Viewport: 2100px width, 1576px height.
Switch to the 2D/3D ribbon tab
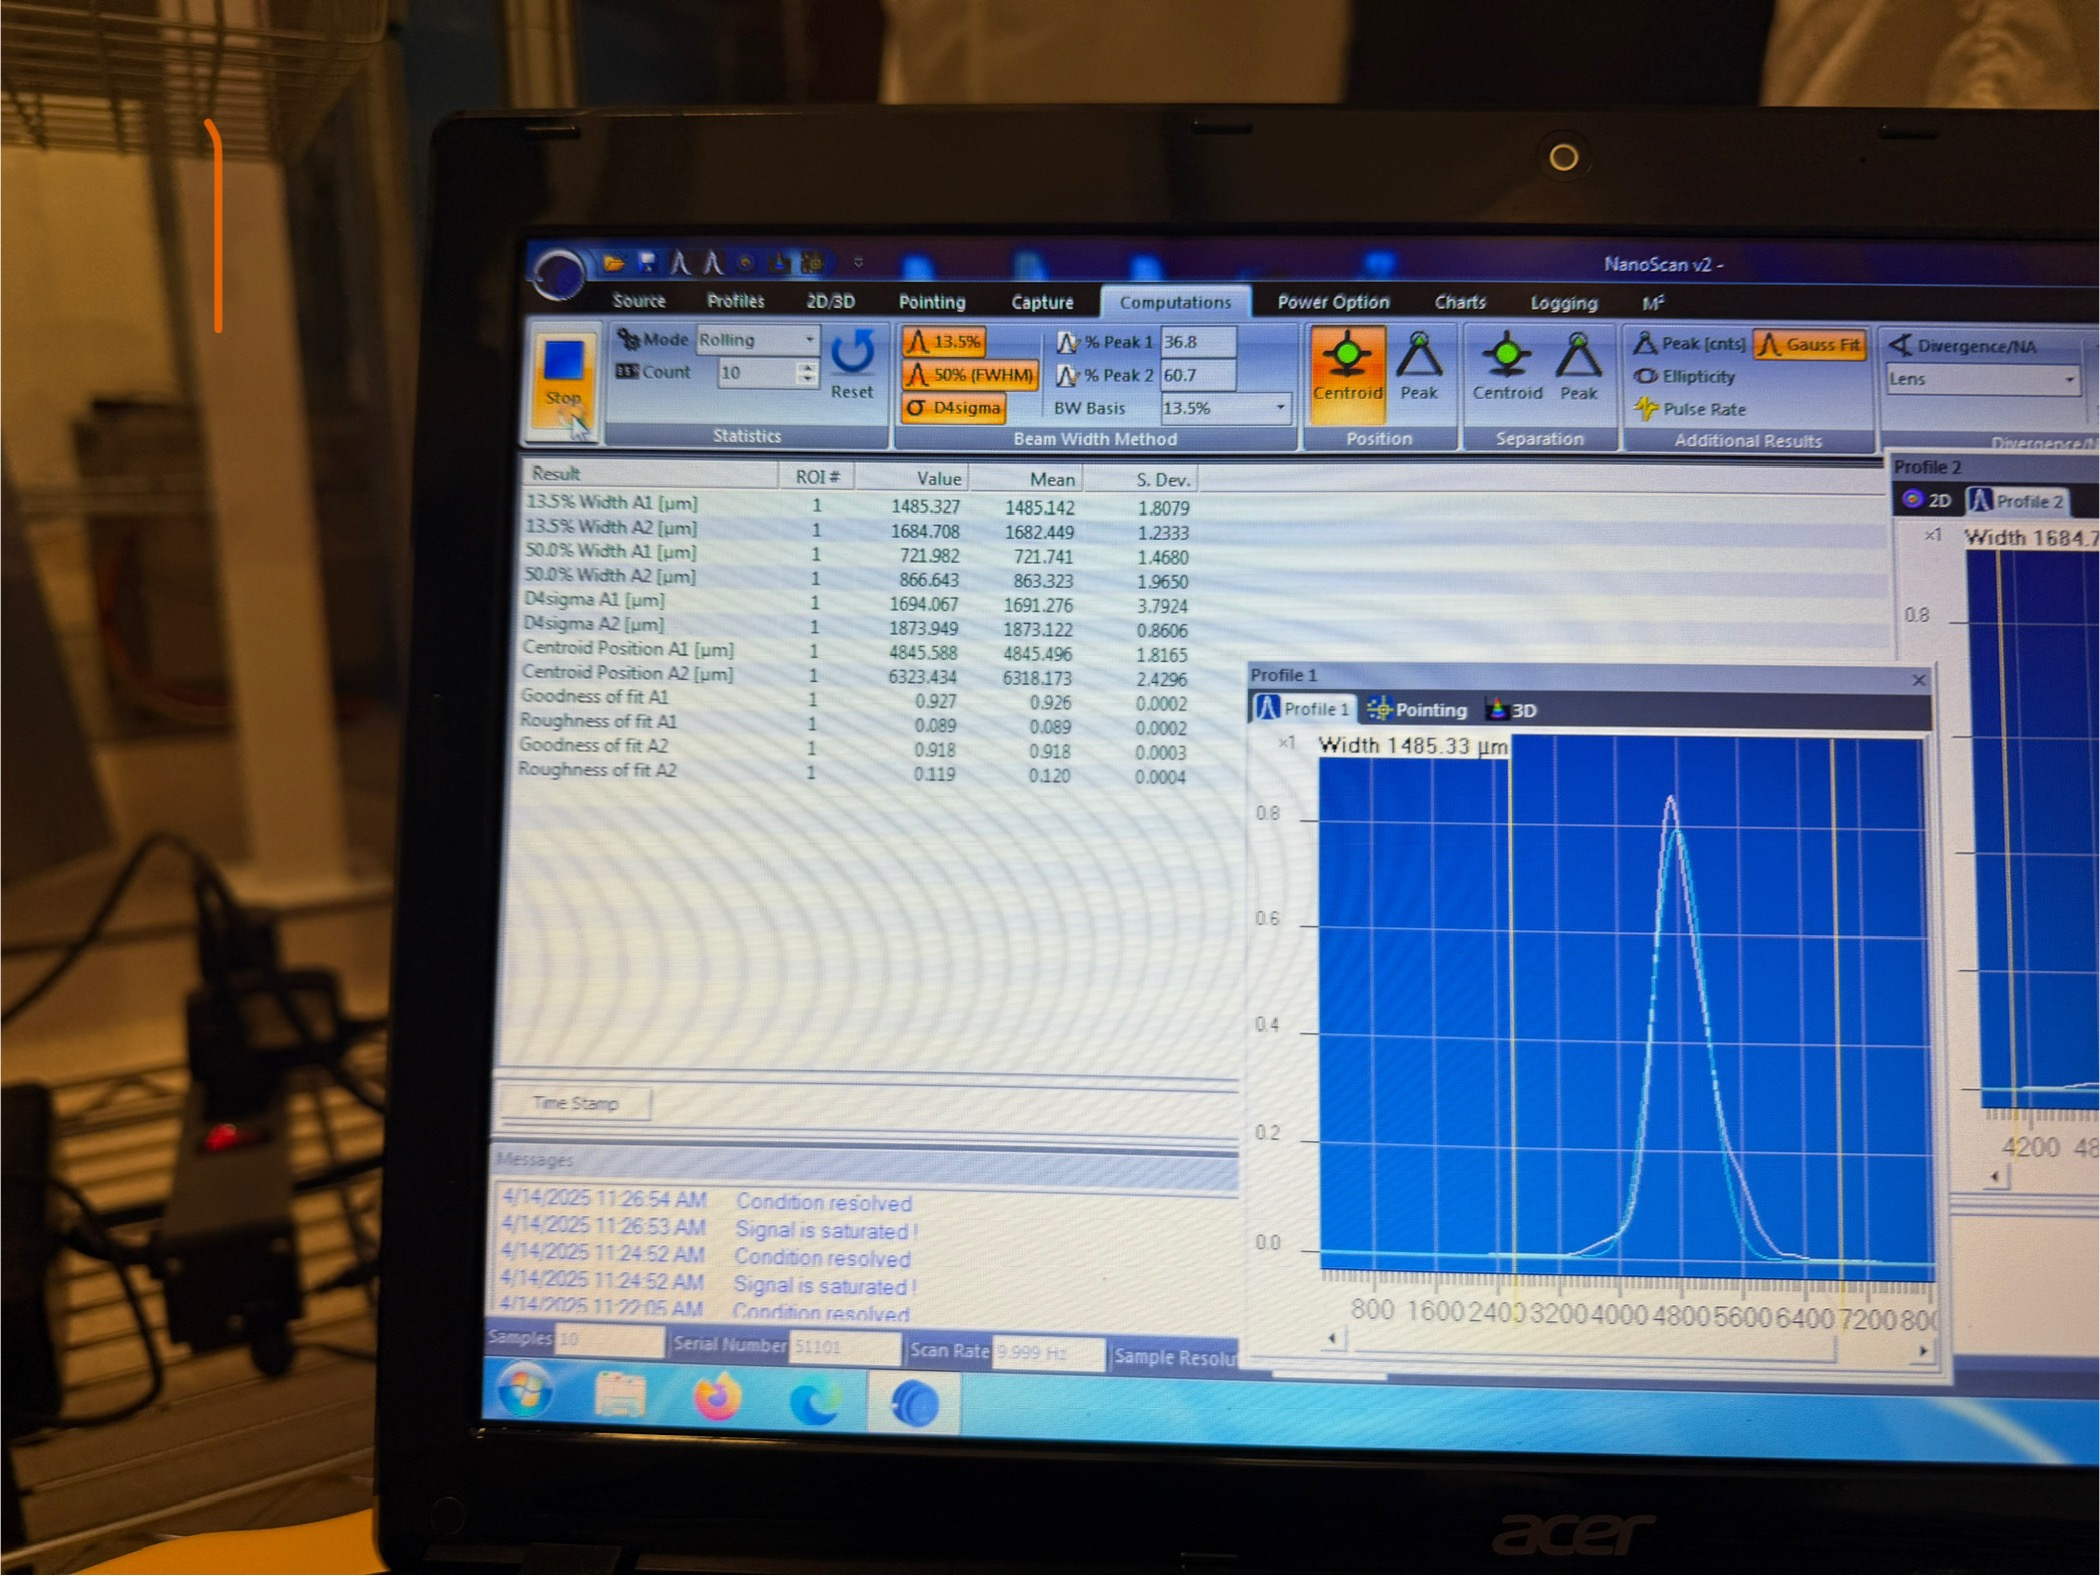[830, 301]
